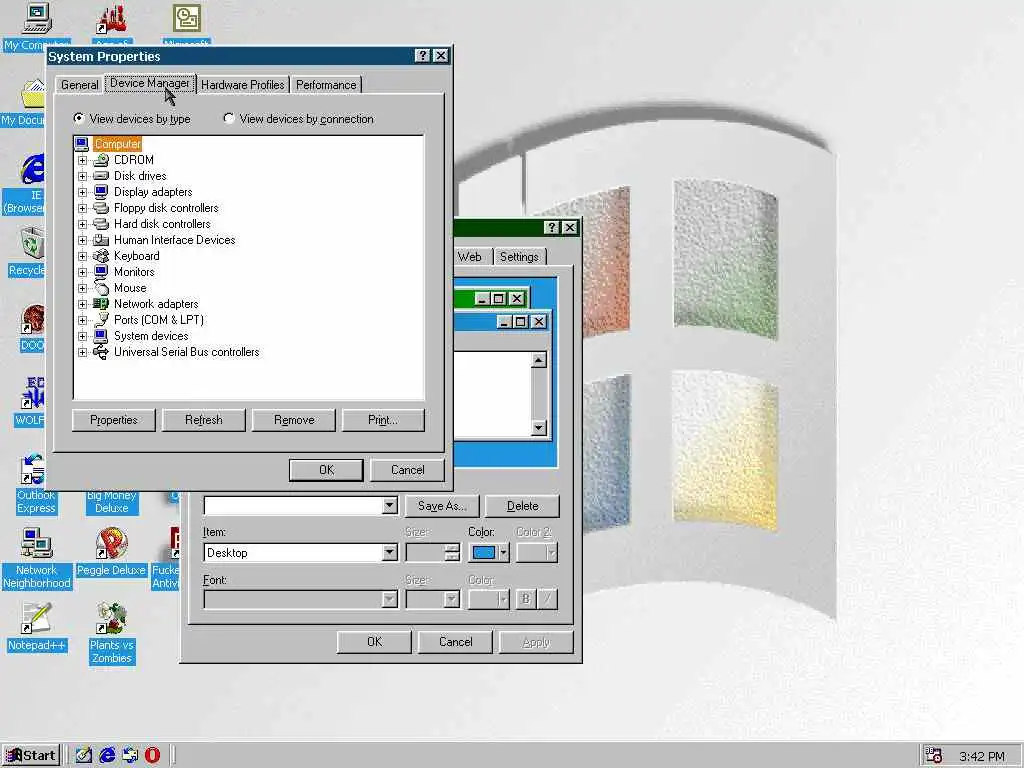Click Show Desktop quick launch icon
Screen dimensions: 1024x768
(x=84, y=756)
